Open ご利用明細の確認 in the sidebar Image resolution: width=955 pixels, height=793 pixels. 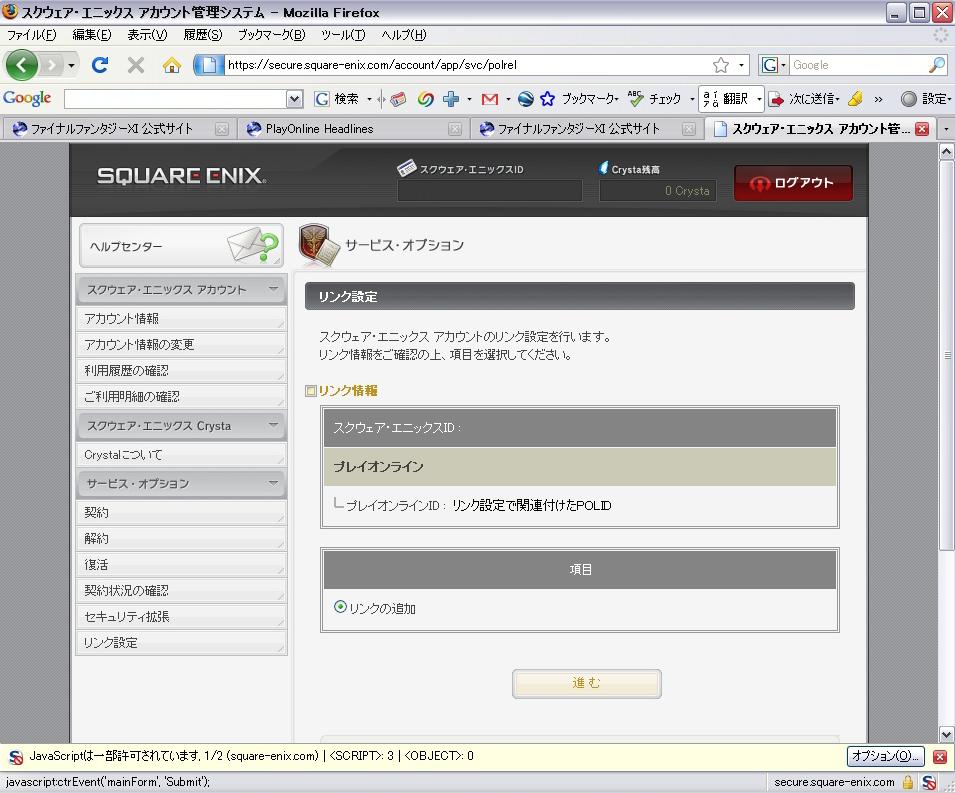pyautogui.click(x=181, y=396)
